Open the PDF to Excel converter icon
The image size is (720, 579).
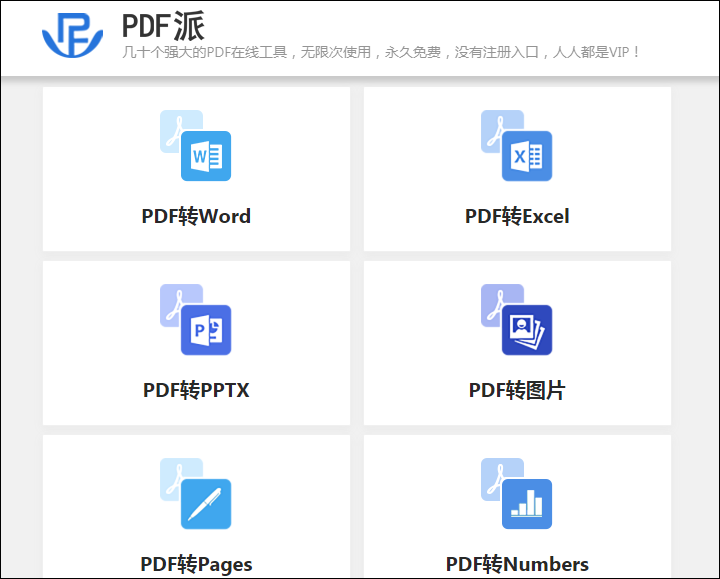pos(517,146)
